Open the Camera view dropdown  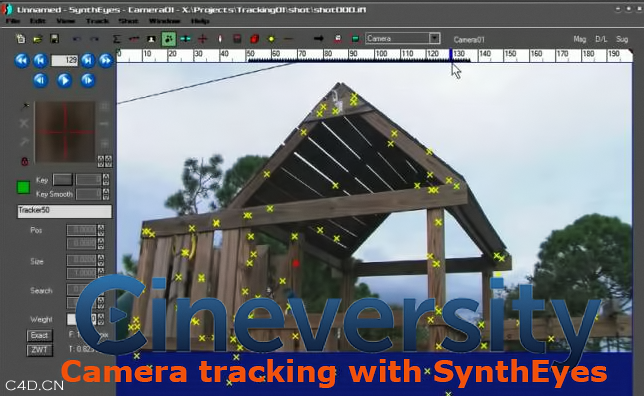(435, 38)
